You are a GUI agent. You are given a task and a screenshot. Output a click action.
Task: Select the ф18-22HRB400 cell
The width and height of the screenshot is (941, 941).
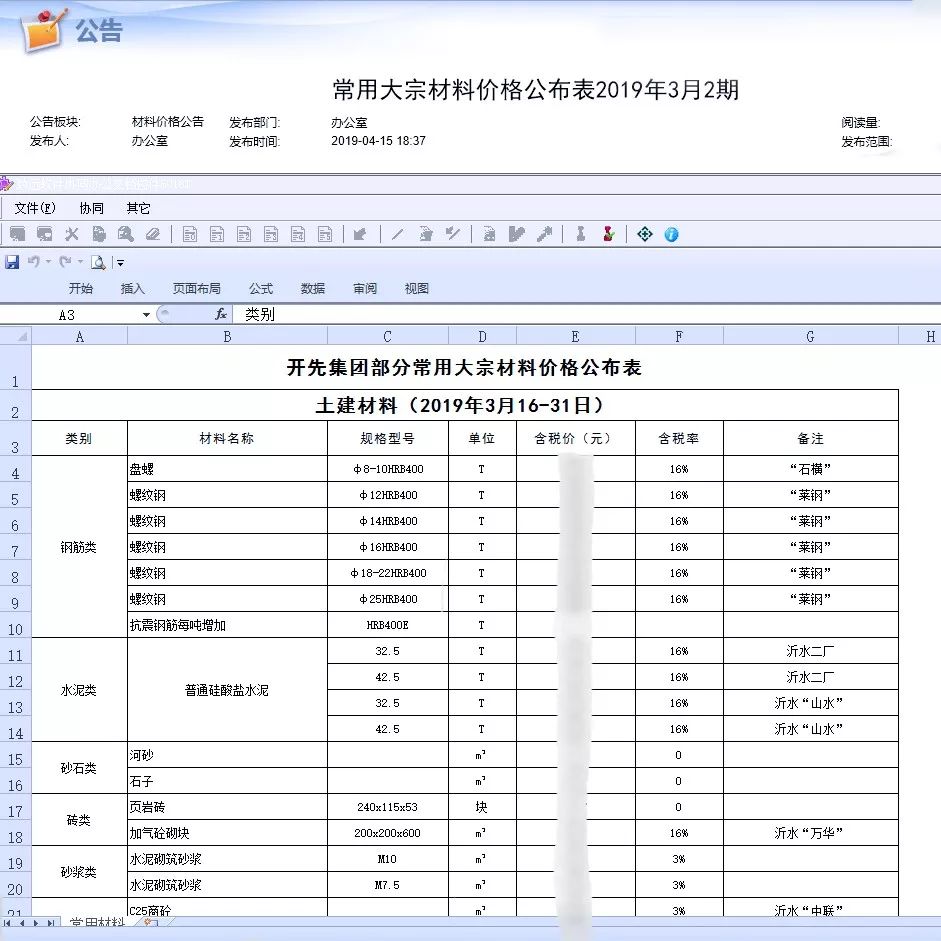click(x=388, y=573)
